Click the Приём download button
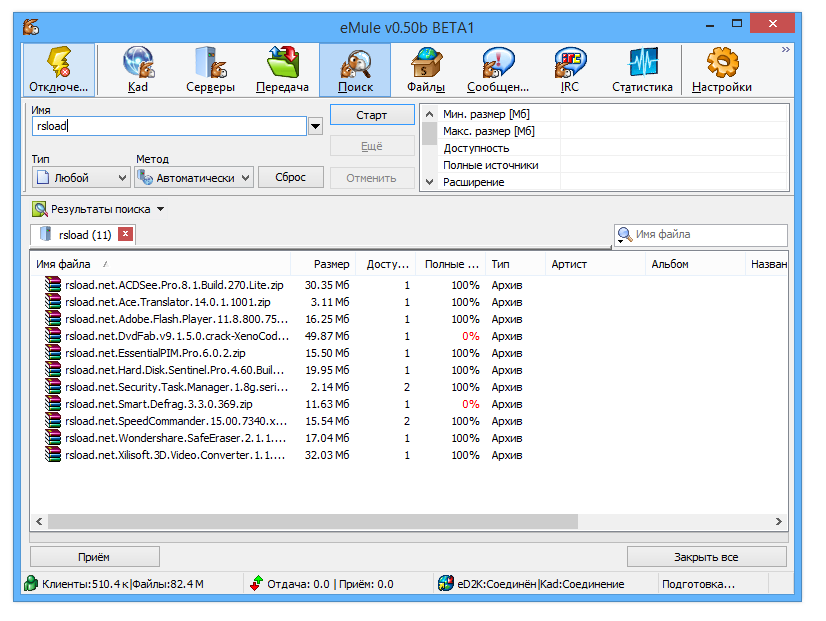Image resolution: width=826 pixels, height=621 pixels. (x=95, y=557)
